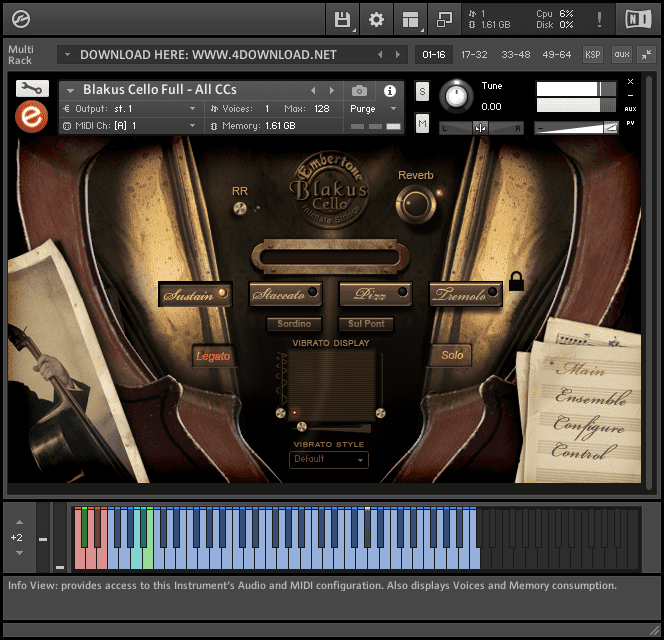Viewport: 664px width, 640px height.
Task: Toggle the aux sends button in header
Action: coord(622,55)
